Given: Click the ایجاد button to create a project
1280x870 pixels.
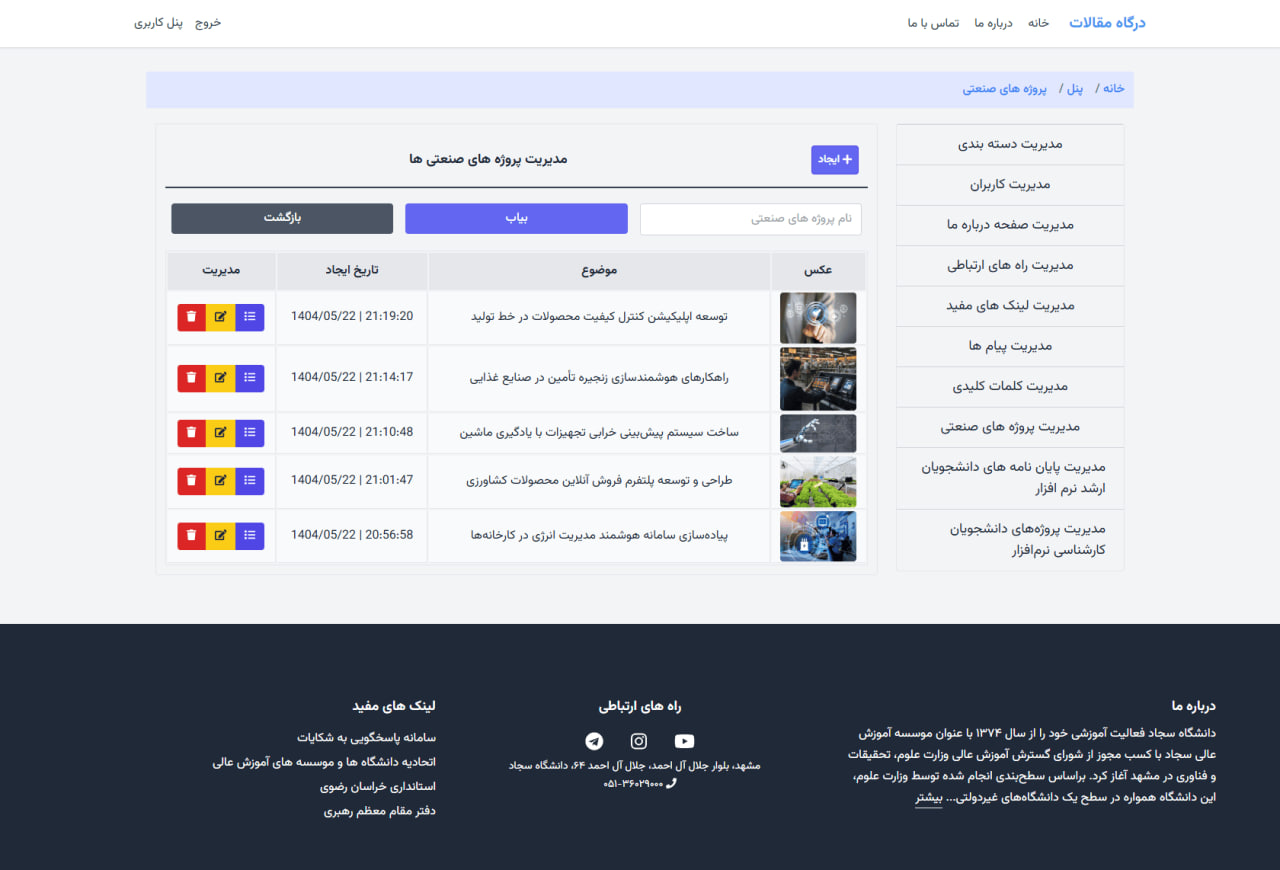Looking at the screenshot, I should tap(834, 159).
